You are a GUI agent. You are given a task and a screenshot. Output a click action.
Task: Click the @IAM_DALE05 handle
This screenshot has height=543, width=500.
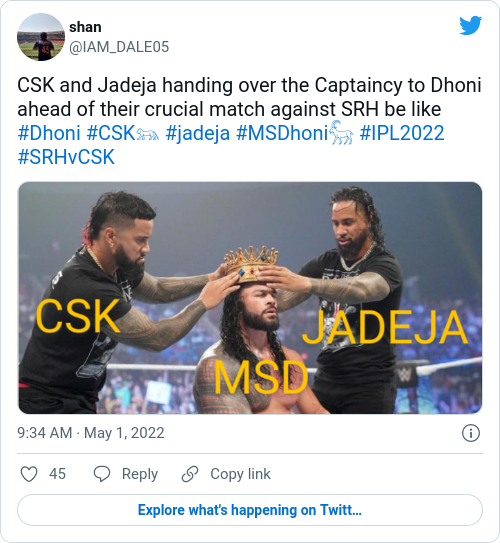[x=119, y=47]
